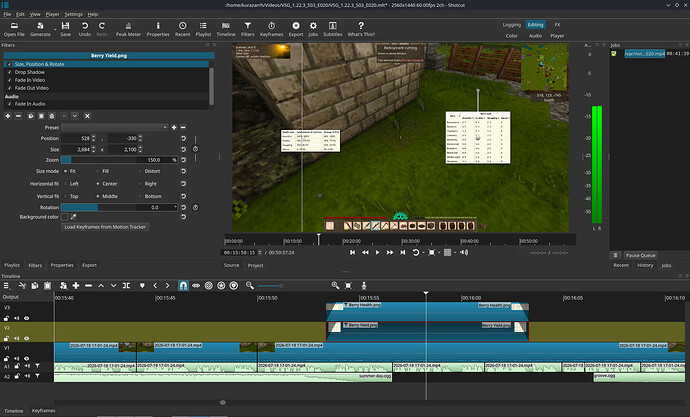Switch to the Color layout
The width and height of the screenshot is (690, 417).
click(511, 36)
